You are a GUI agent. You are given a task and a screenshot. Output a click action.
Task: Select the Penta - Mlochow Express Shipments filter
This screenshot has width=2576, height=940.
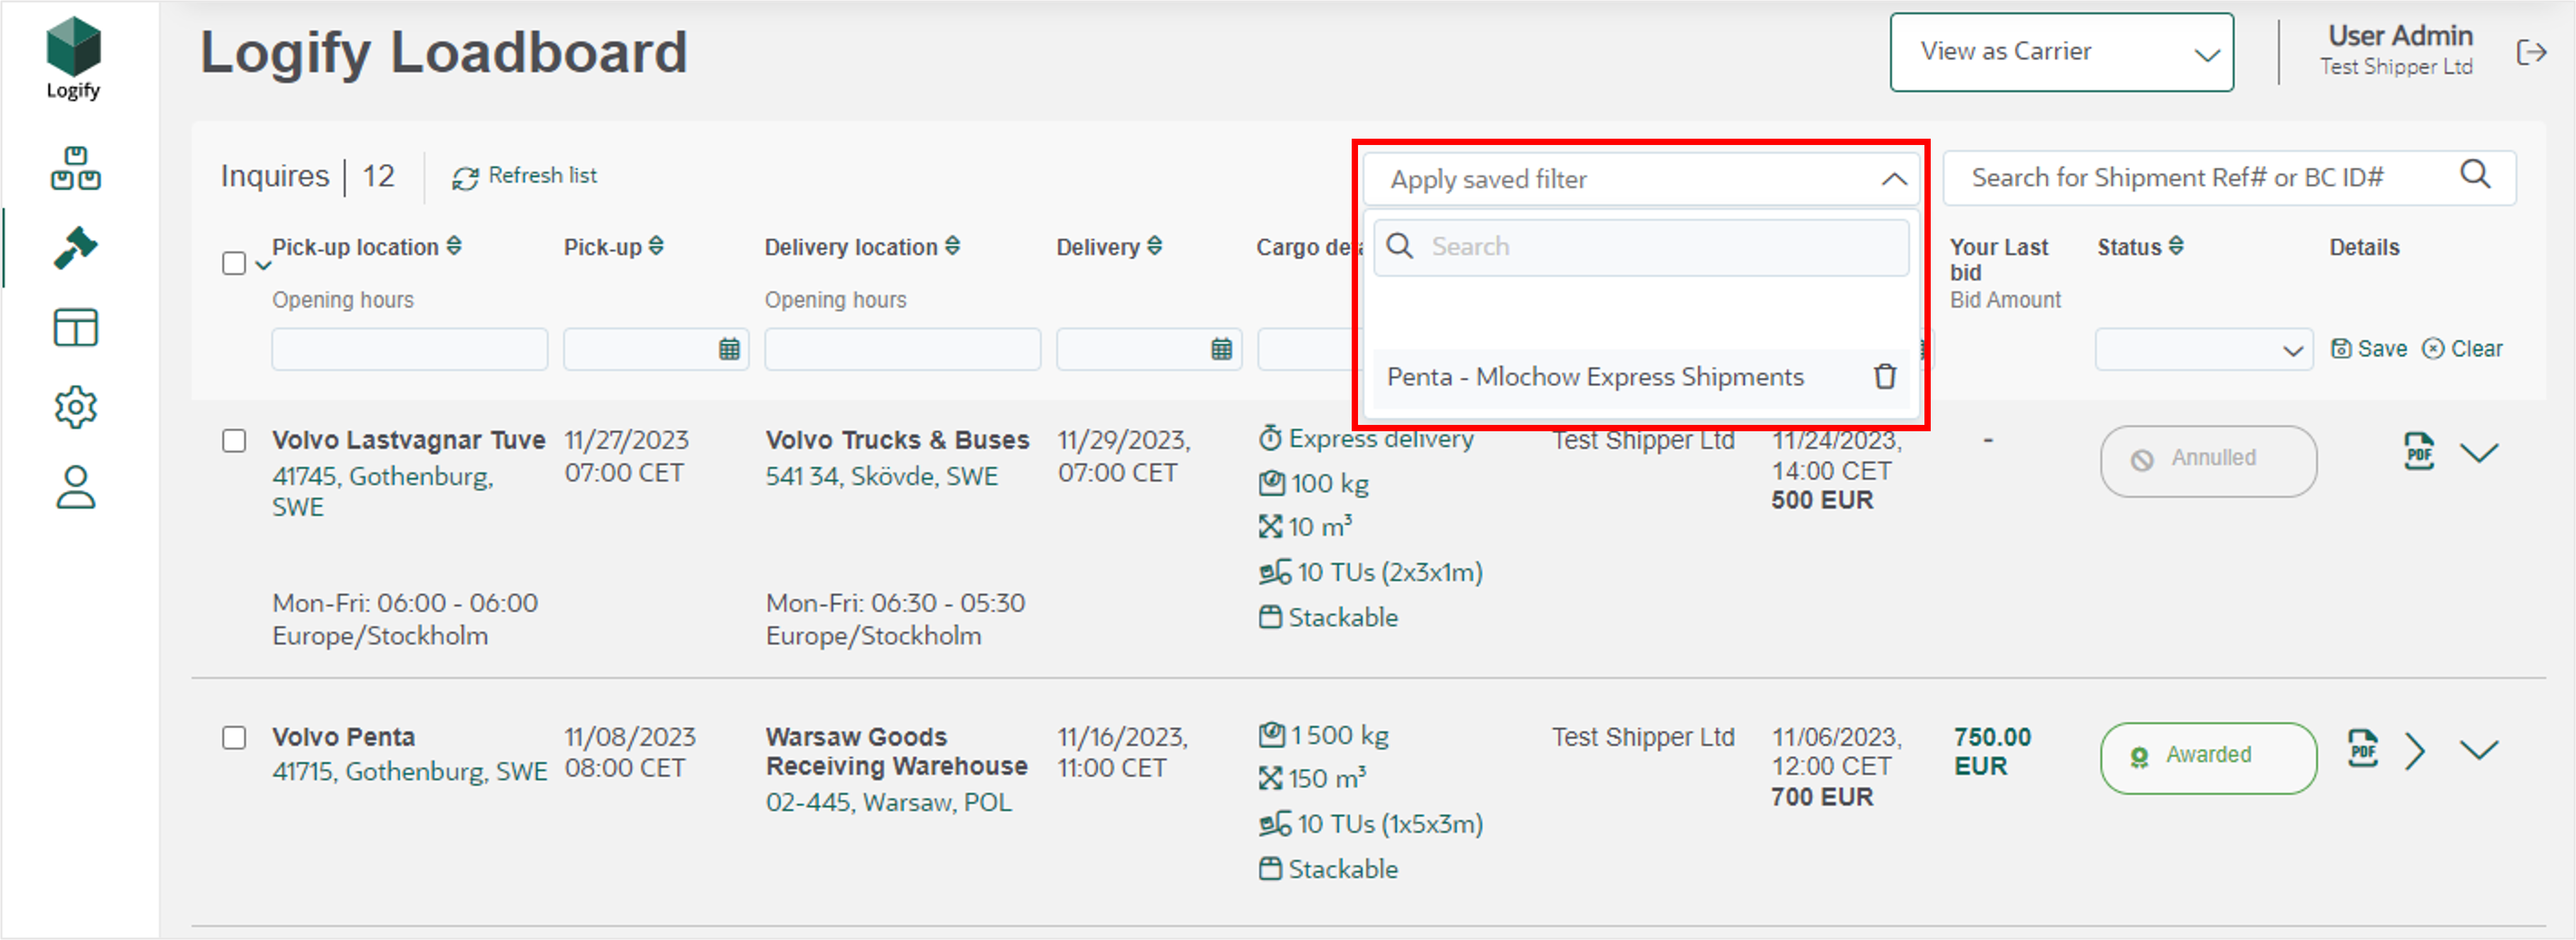[1595, 377]
